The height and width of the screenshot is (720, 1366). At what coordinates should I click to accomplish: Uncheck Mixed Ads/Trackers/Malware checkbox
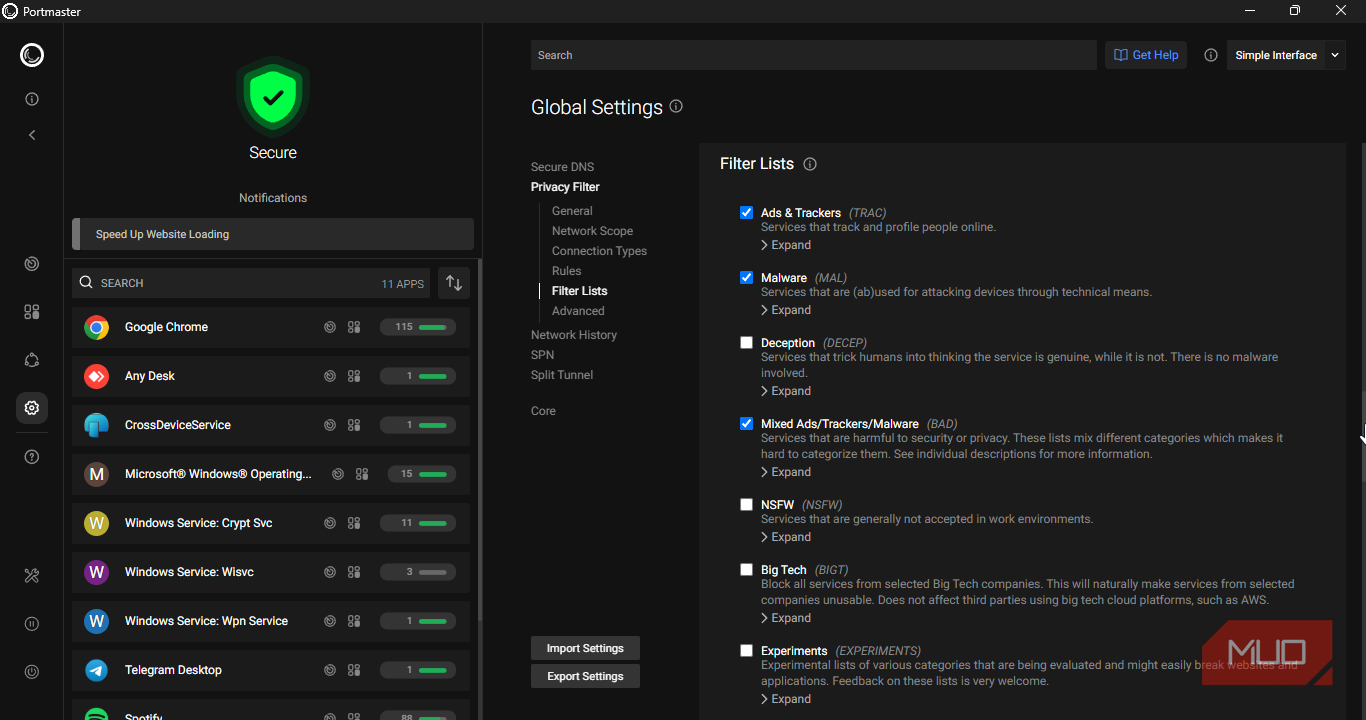(x=746, y=424)
